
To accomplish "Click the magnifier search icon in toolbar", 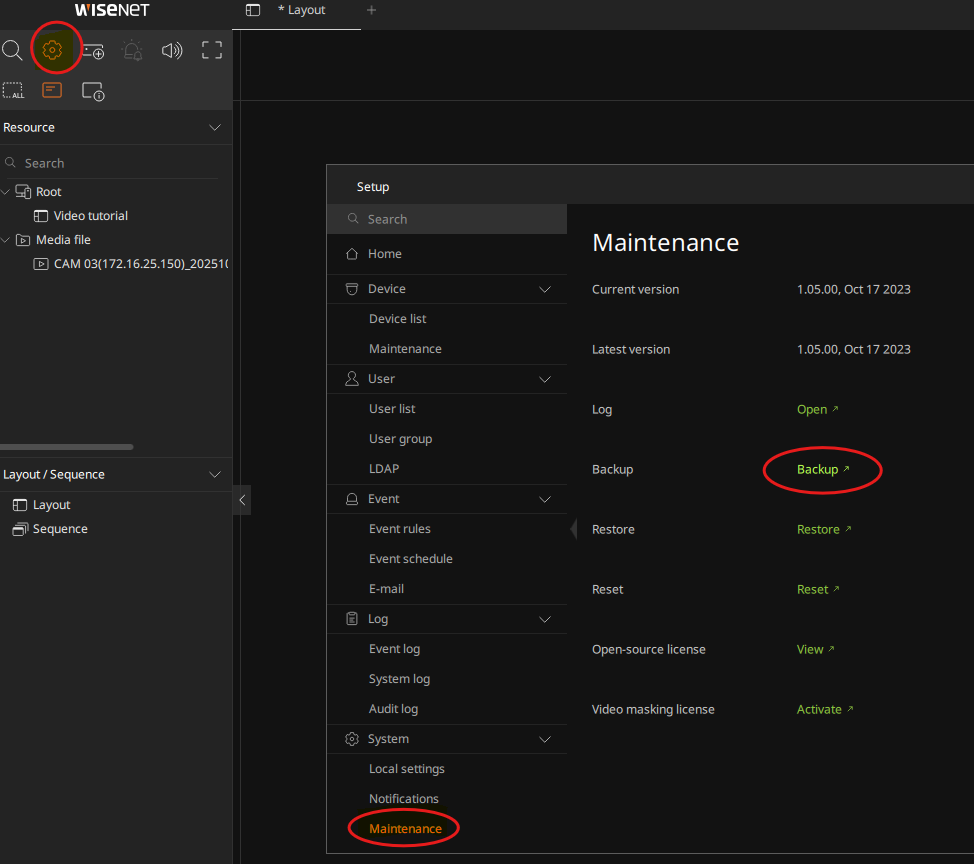I will pyautogui.click(x=12, y=50).
